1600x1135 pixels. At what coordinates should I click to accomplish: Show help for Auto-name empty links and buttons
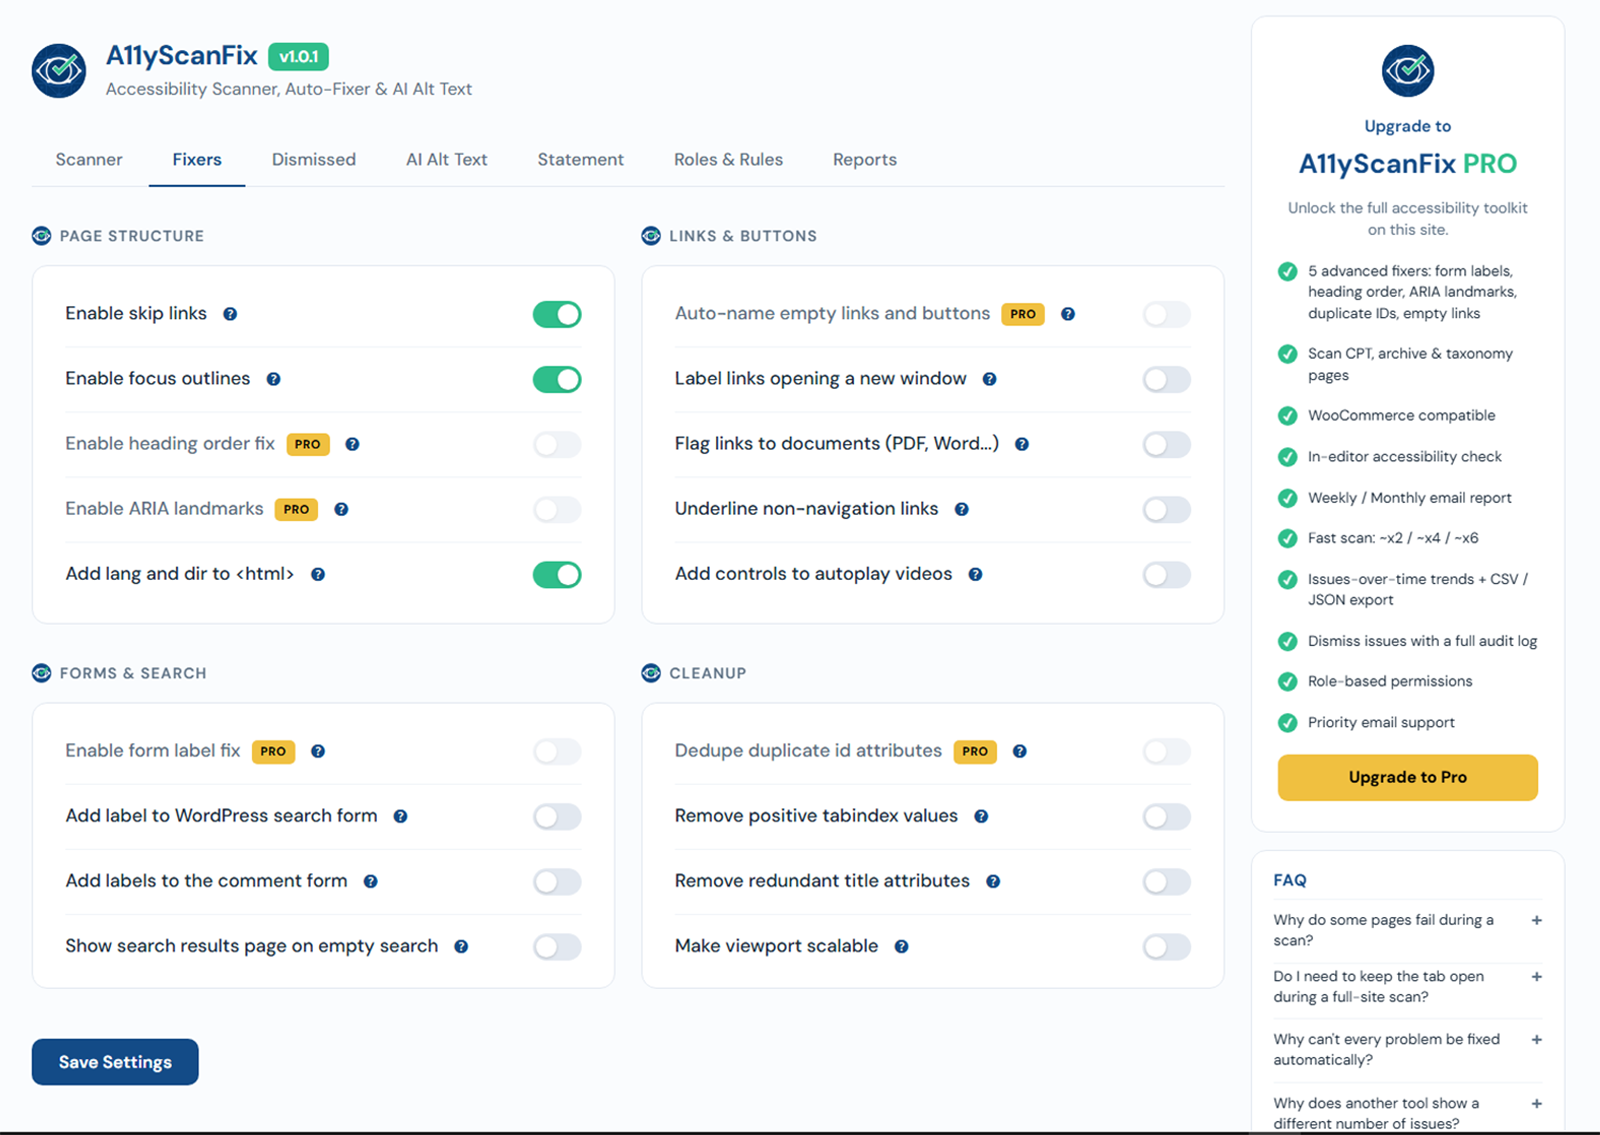[x=1068, y=314]
